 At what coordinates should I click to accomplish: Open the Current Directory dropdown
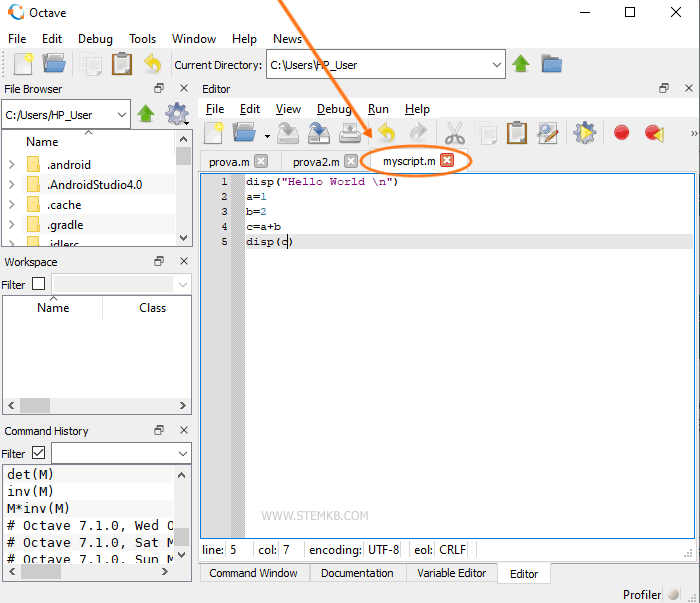coord(497,65)
